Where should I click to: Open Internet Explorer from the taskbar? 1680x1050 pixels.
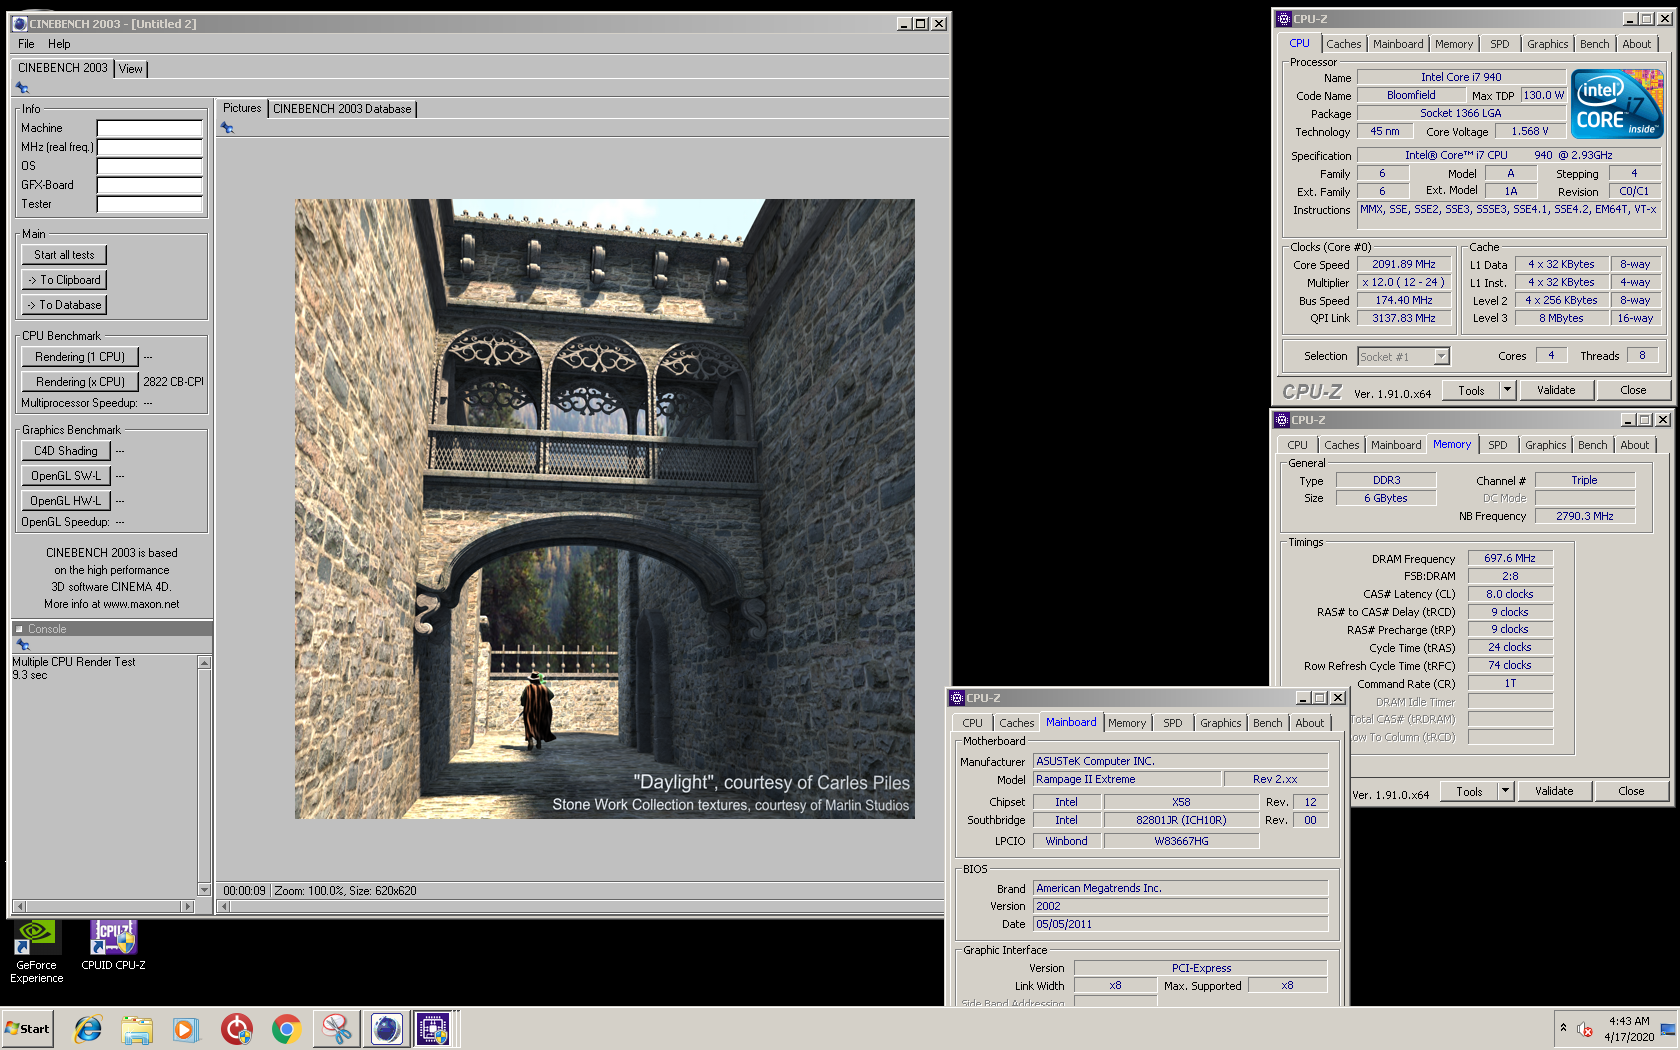tap(88, 1028)
